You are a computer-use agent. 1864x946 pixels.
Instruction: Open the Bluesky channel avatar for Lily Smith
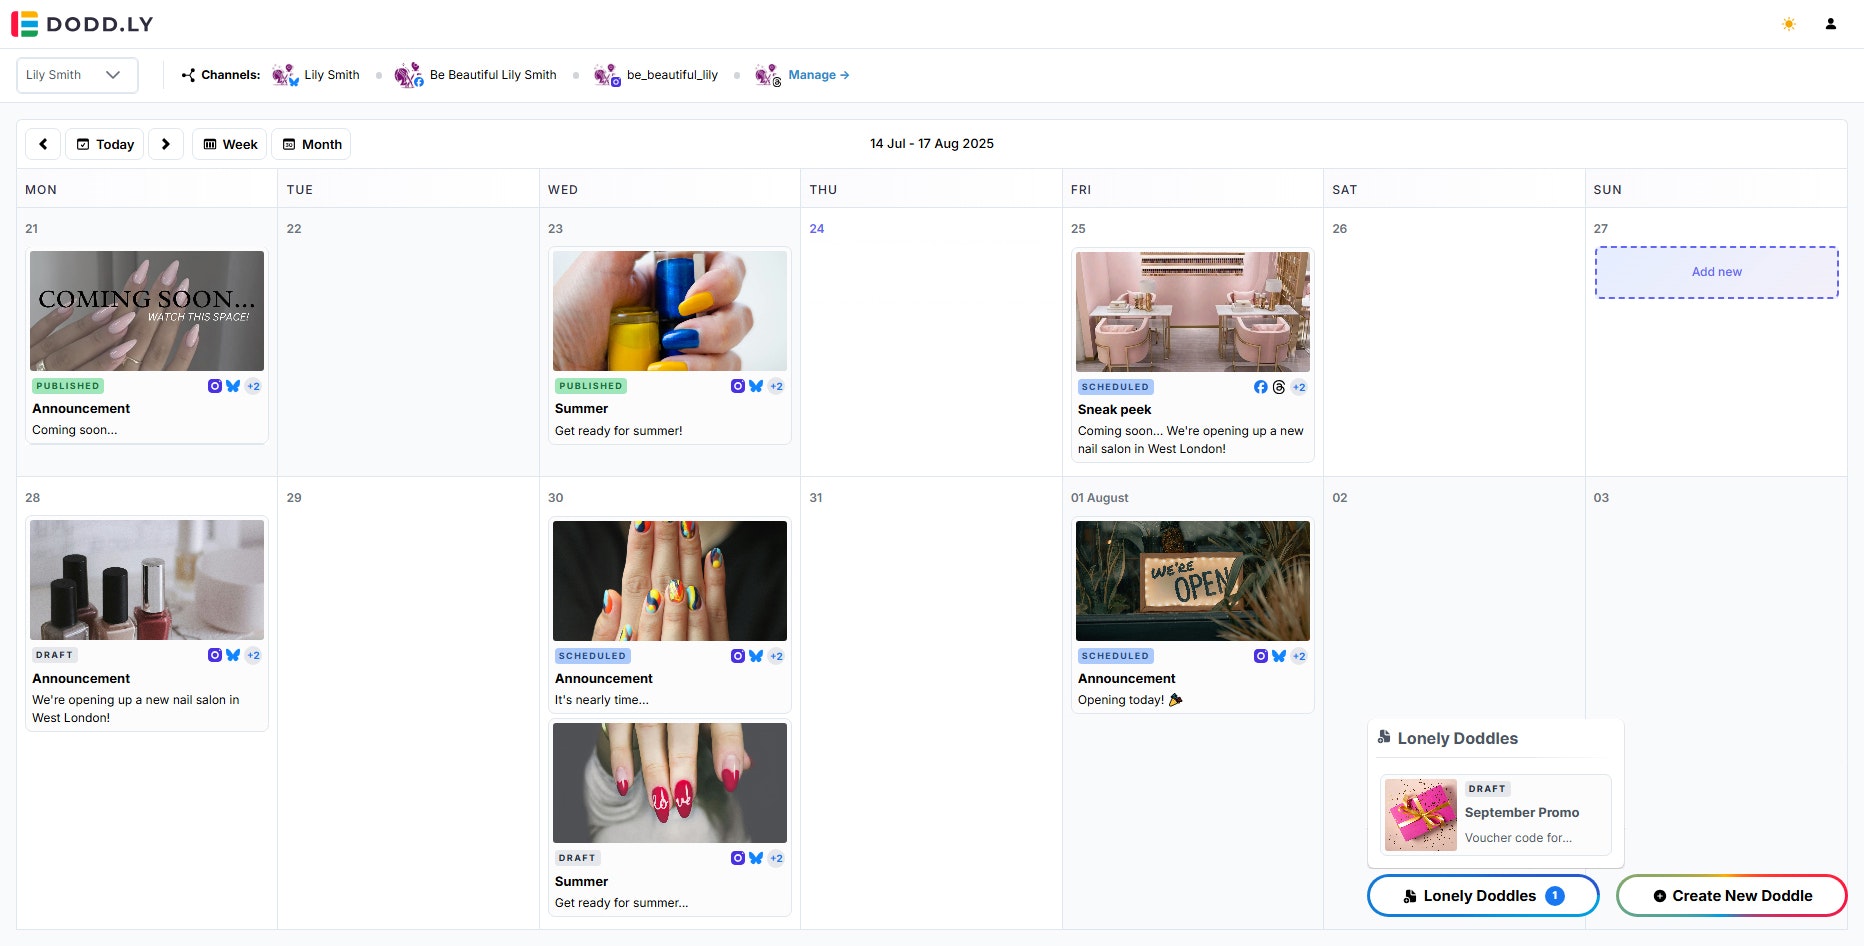click(284, 74)
